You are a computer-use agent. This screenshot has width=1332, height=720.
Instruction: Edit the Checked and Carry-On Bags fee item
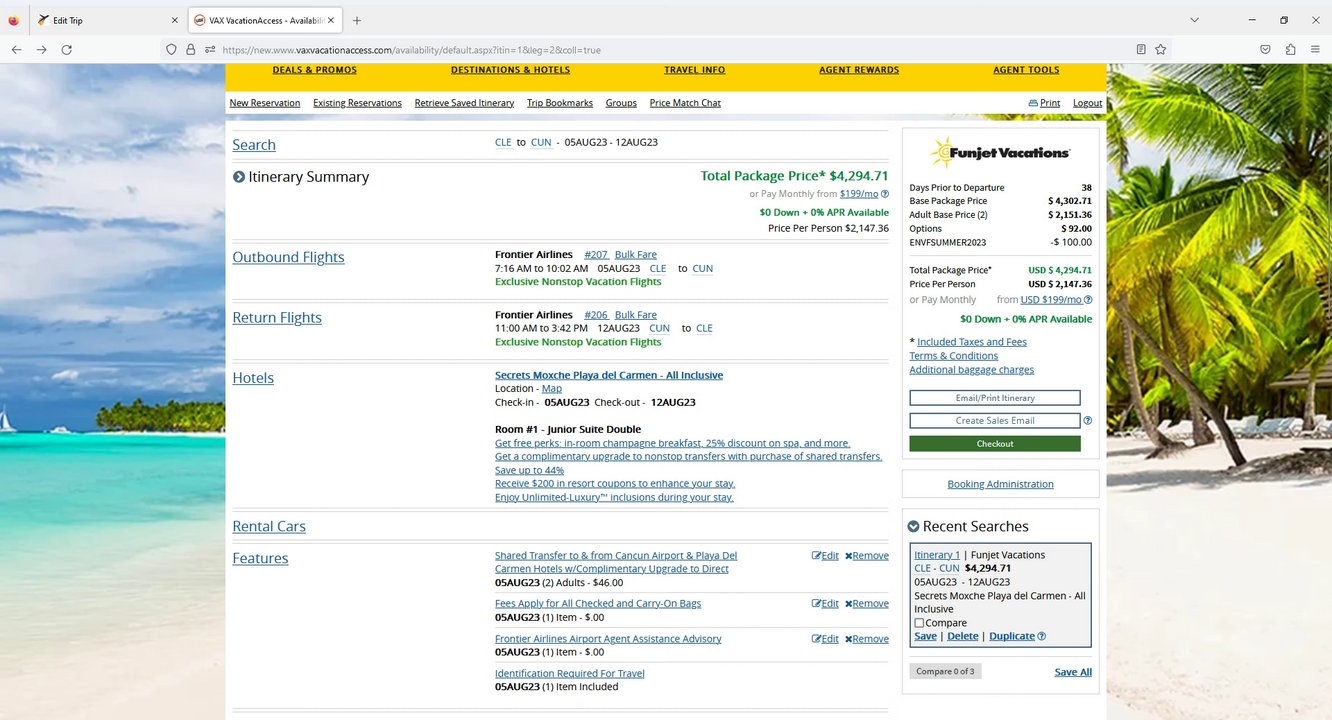(825, 604)
